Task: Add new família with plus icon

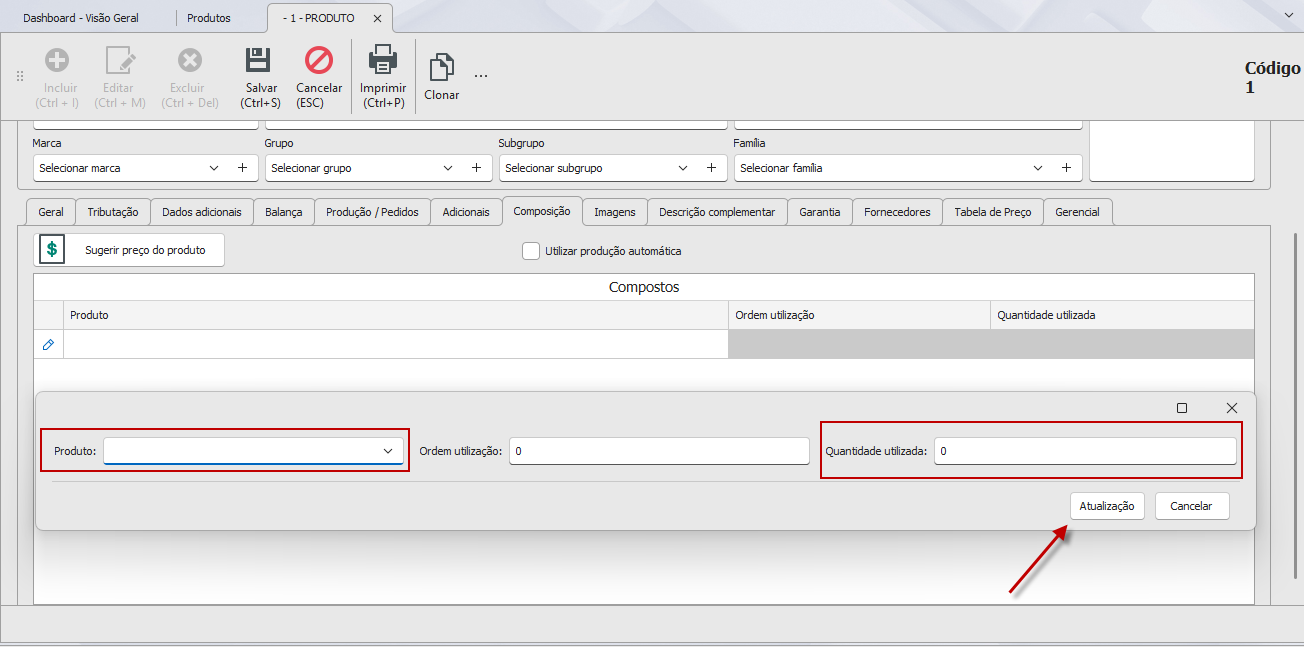Action: (1066, 168)
